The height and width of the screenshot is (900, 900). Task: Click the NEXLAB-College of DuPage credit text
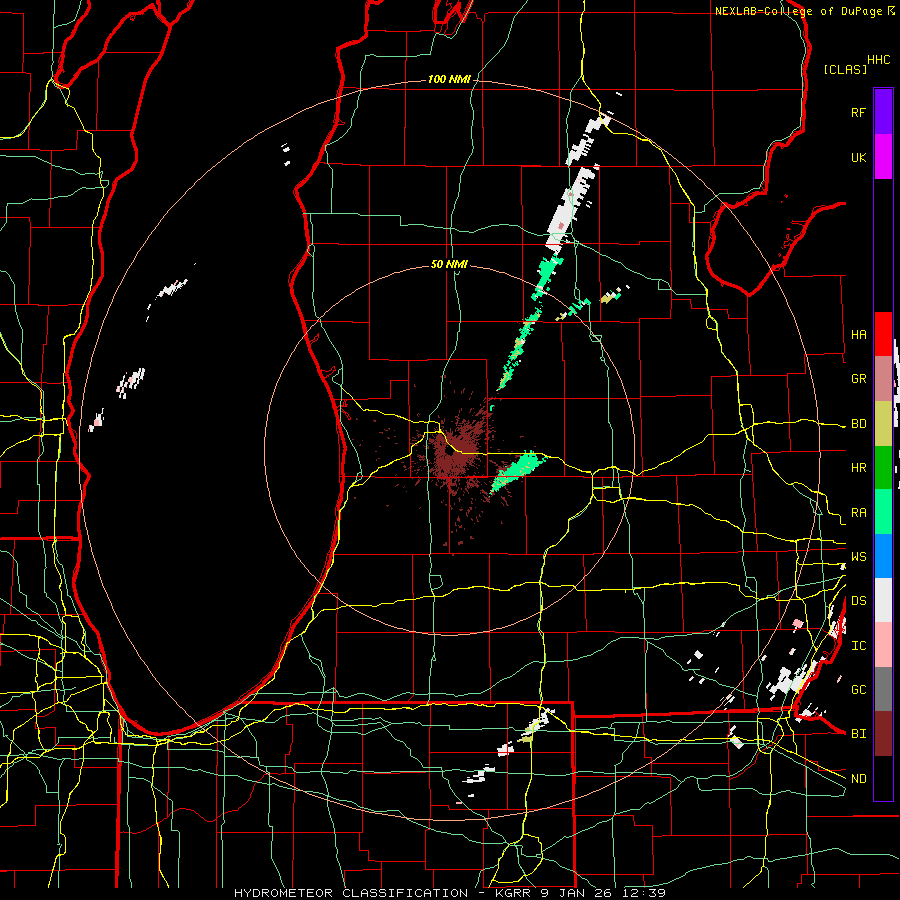click(798, 11)
